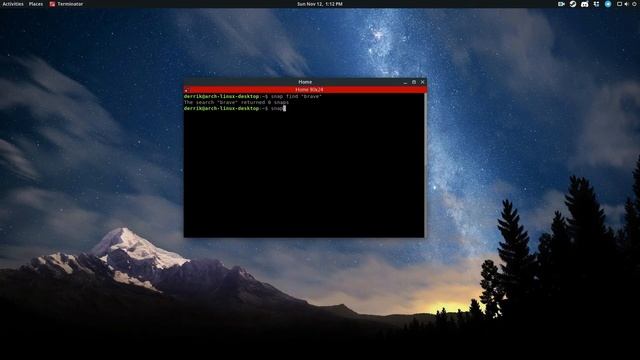This screenshot has width=640, height=360.
Task: Open the Discord tray icon
Action: tap(584, 4)
